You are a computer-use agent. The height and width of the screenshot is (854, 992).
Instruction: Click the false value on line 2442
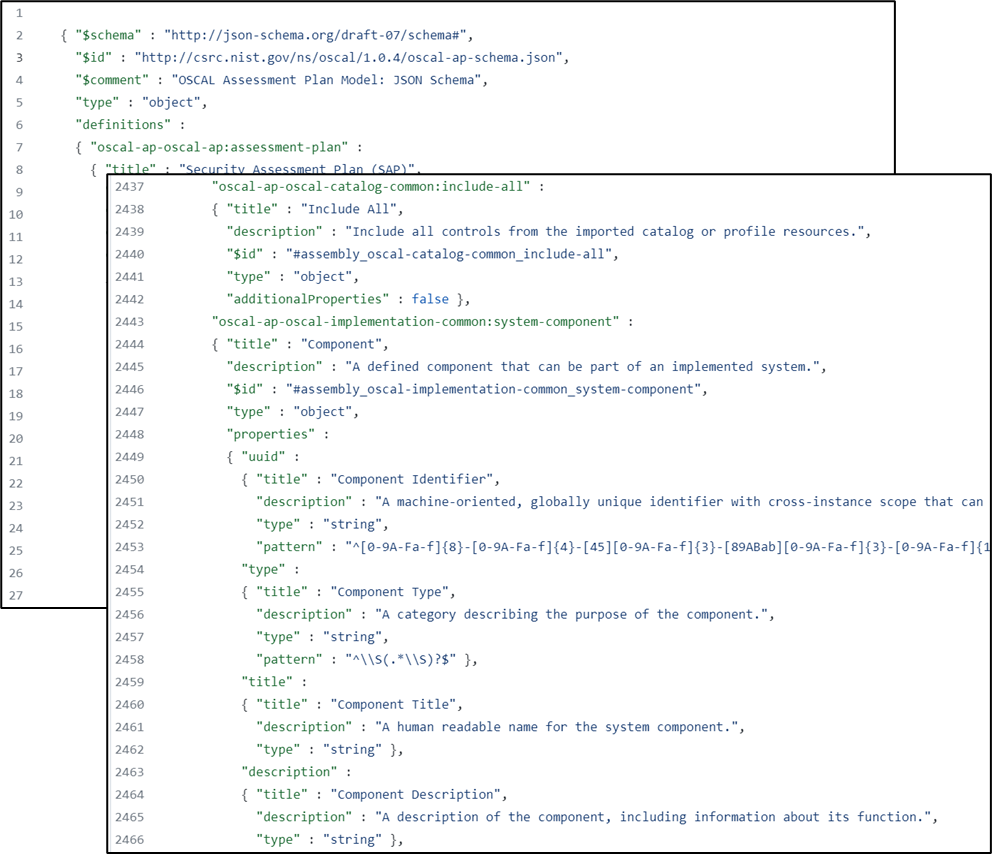tap(430, 299)
